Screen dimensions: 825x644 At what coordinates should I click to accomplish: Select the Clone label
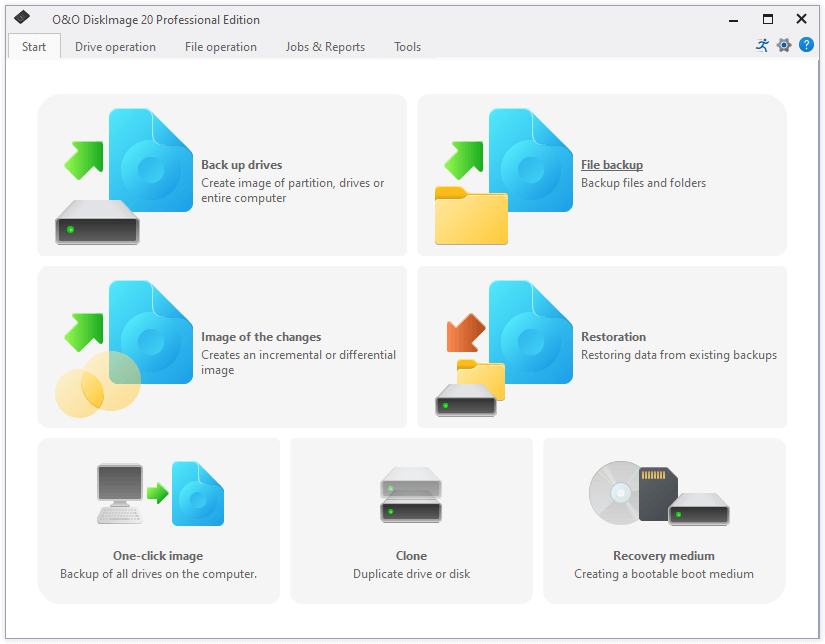(411, 556)
